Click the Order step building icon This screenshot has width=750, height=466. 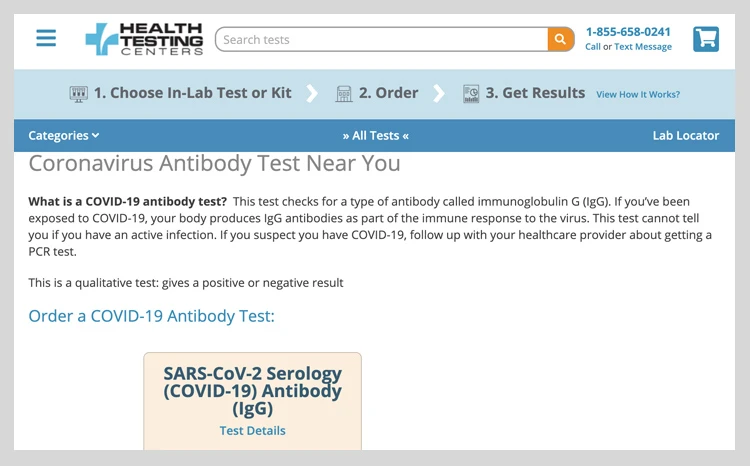pos(344,93)
